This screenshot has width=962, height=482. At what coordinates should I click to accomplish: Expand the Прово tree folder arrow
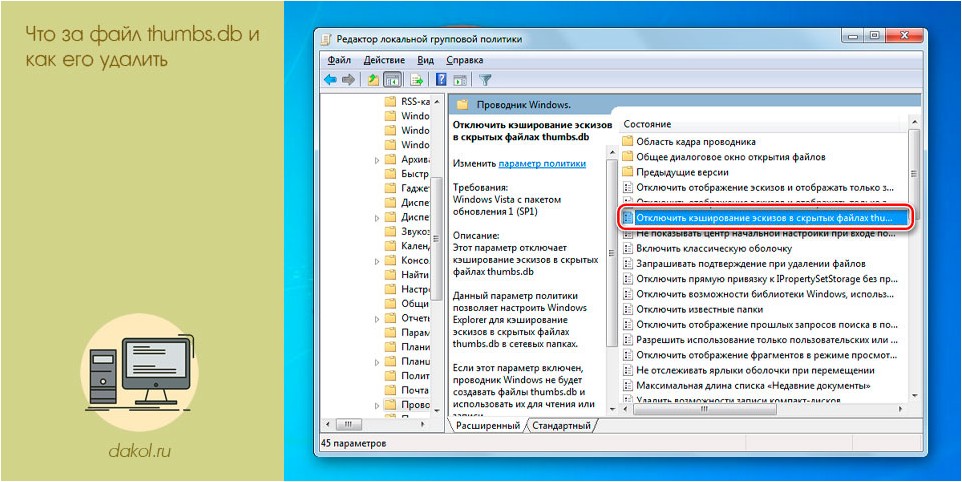[377, 405]
